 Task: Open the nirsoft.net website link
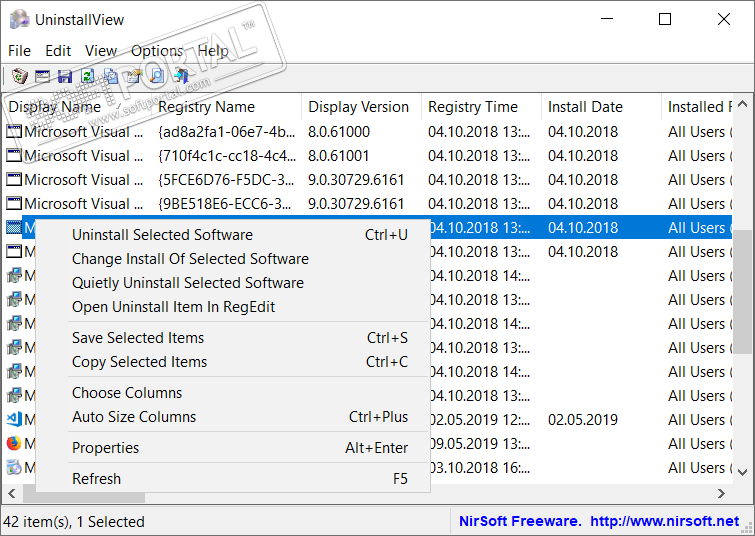(x=664, y=521)
